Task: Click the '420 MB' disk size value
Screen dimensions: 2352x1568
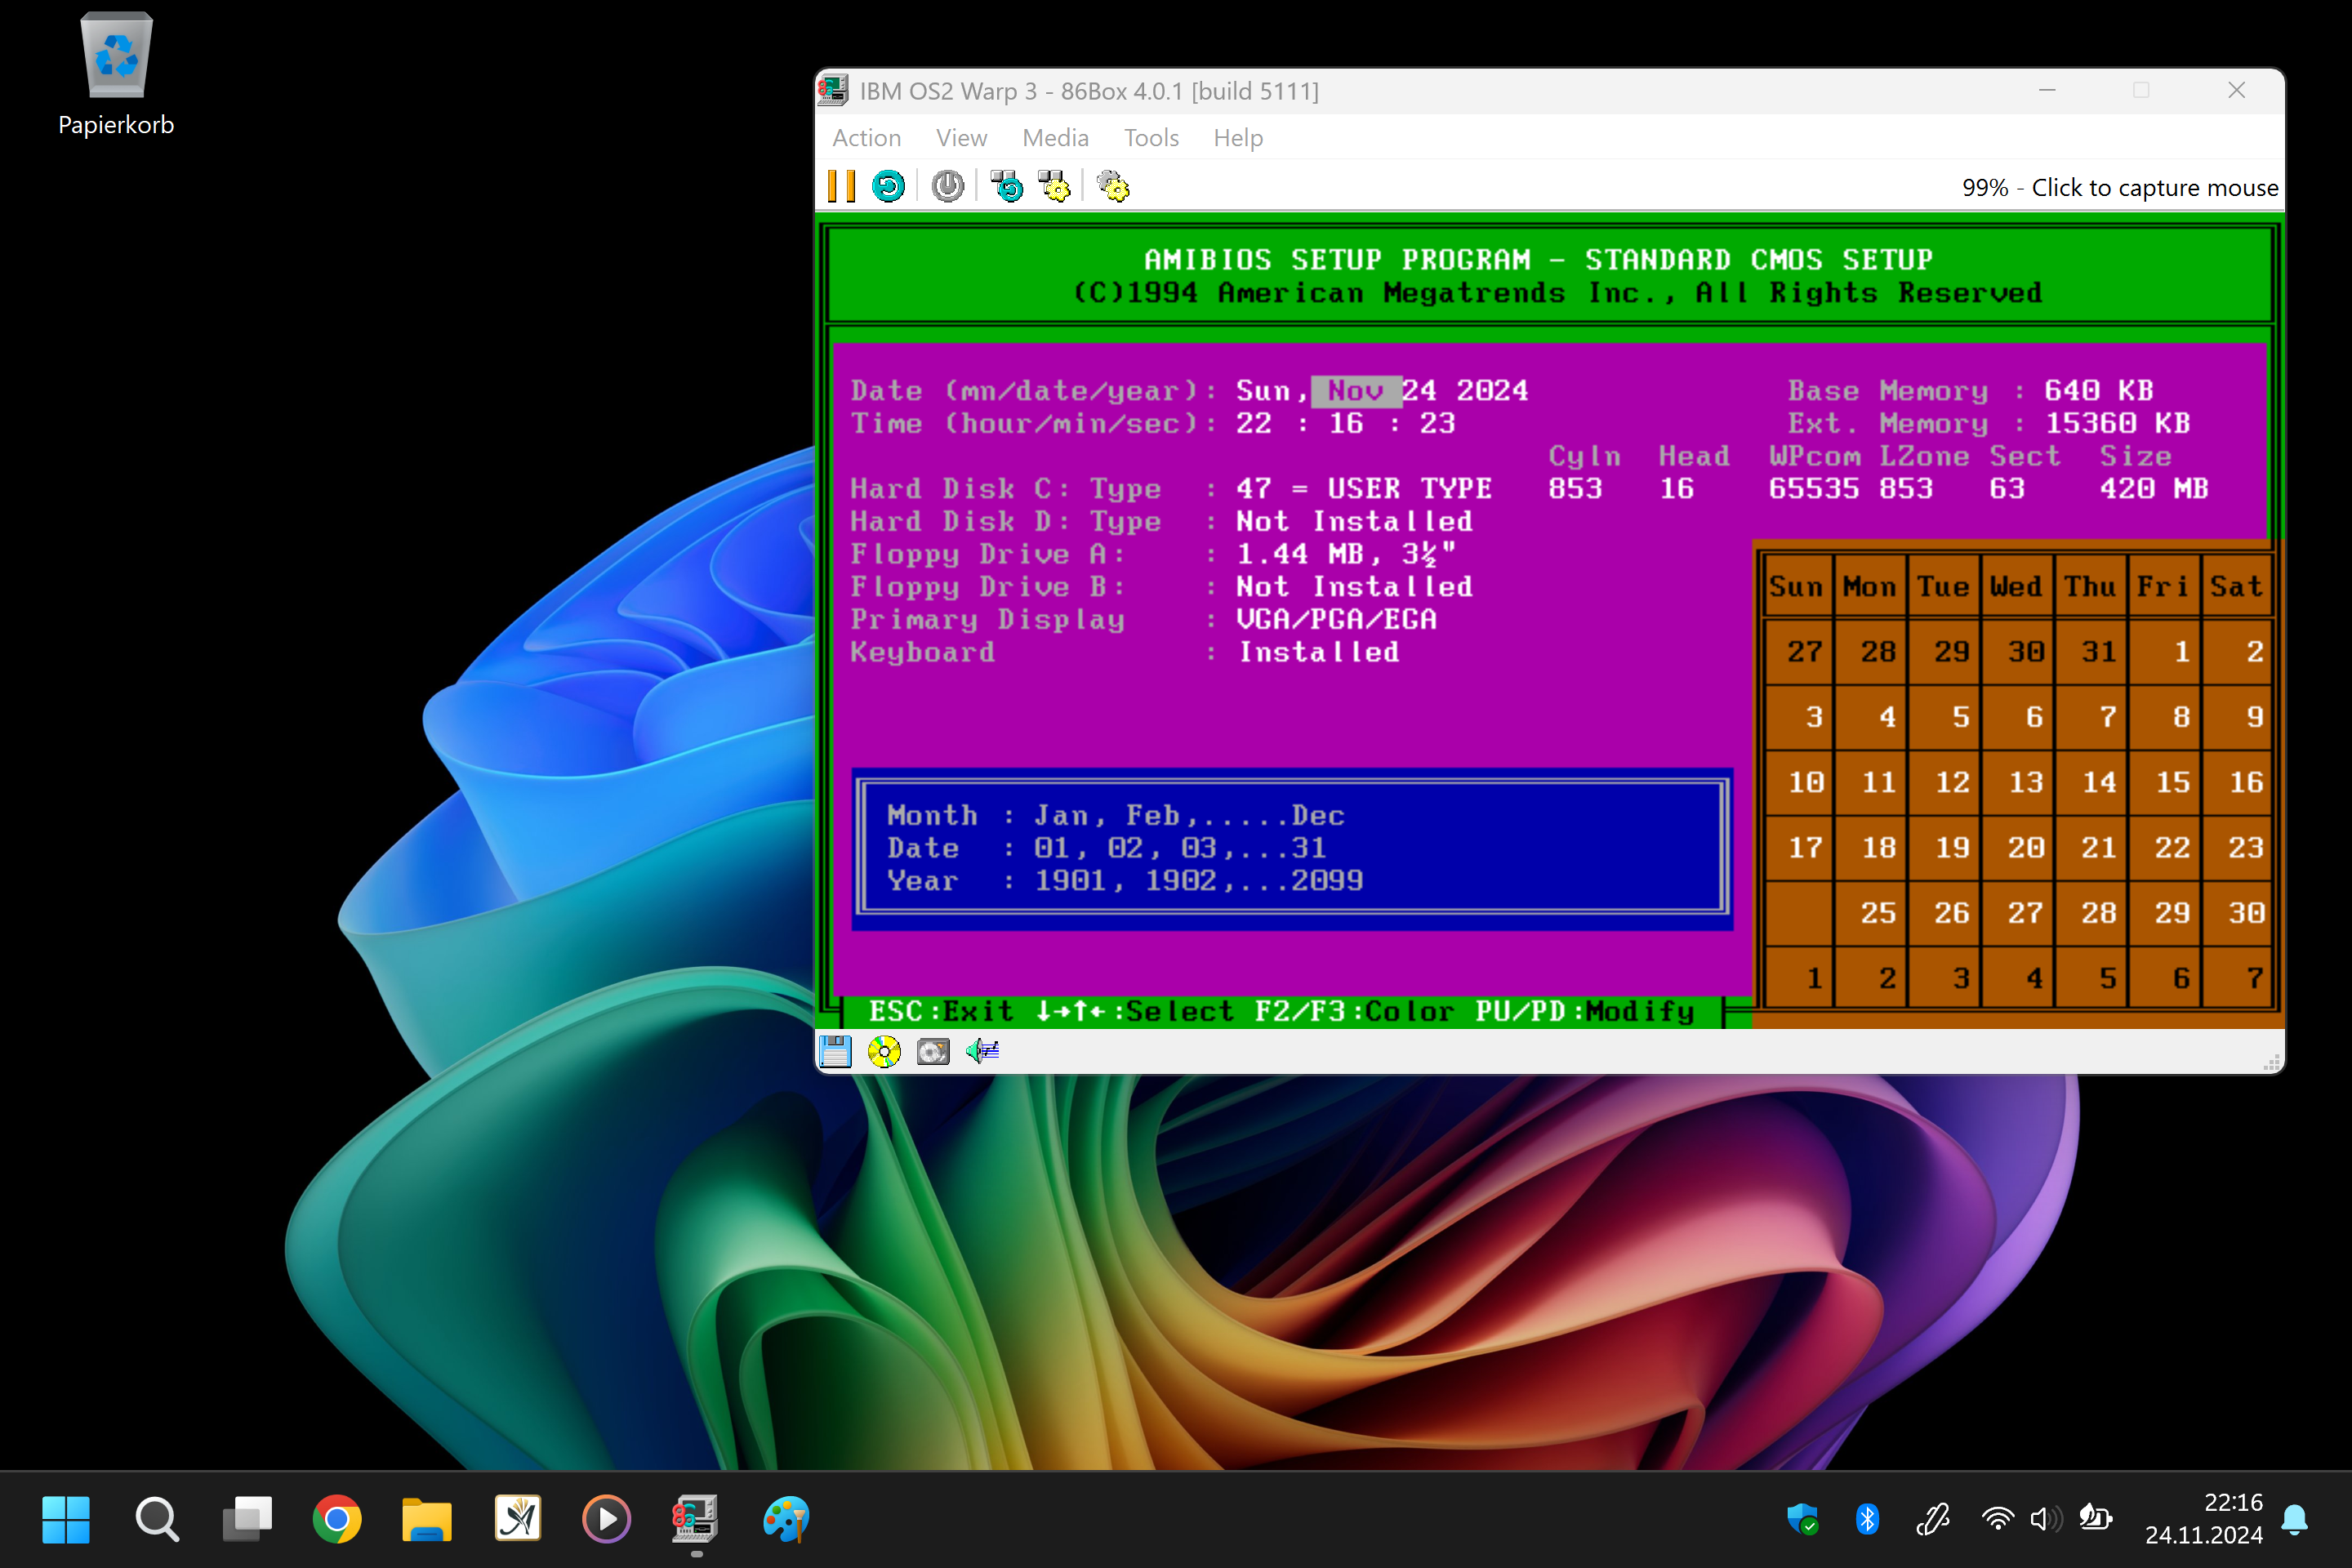Action: coord(2154,489)
